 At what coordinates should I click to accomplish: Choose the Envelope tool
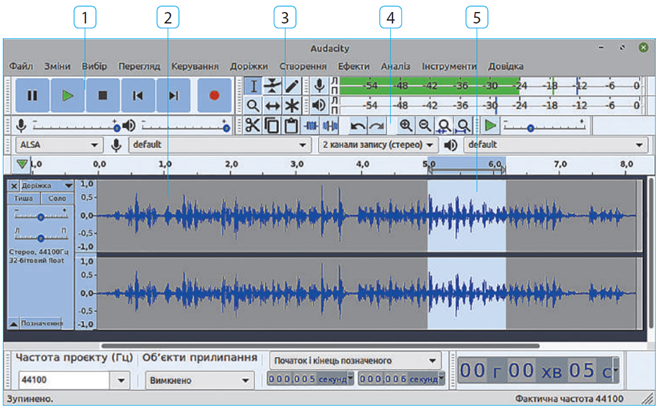[x=273, y=85]
